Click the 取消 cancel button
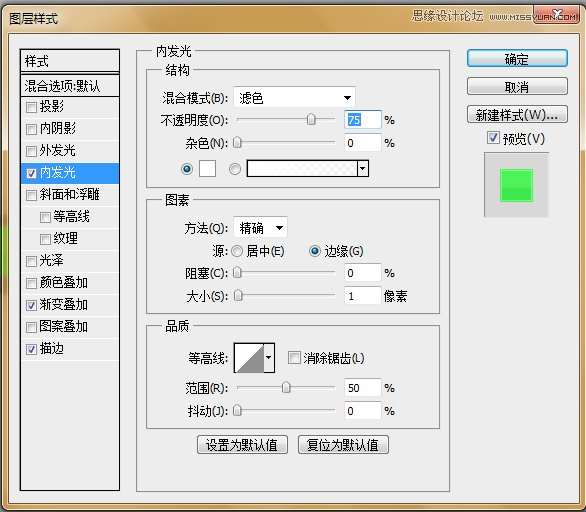 pyautogui.click(x=517, y=87)
